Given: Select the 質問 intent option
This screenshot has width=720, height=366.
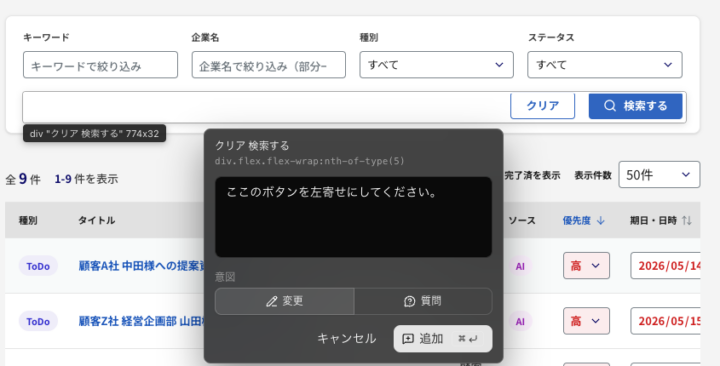Looking at the screenshot, I should (423, 301).
